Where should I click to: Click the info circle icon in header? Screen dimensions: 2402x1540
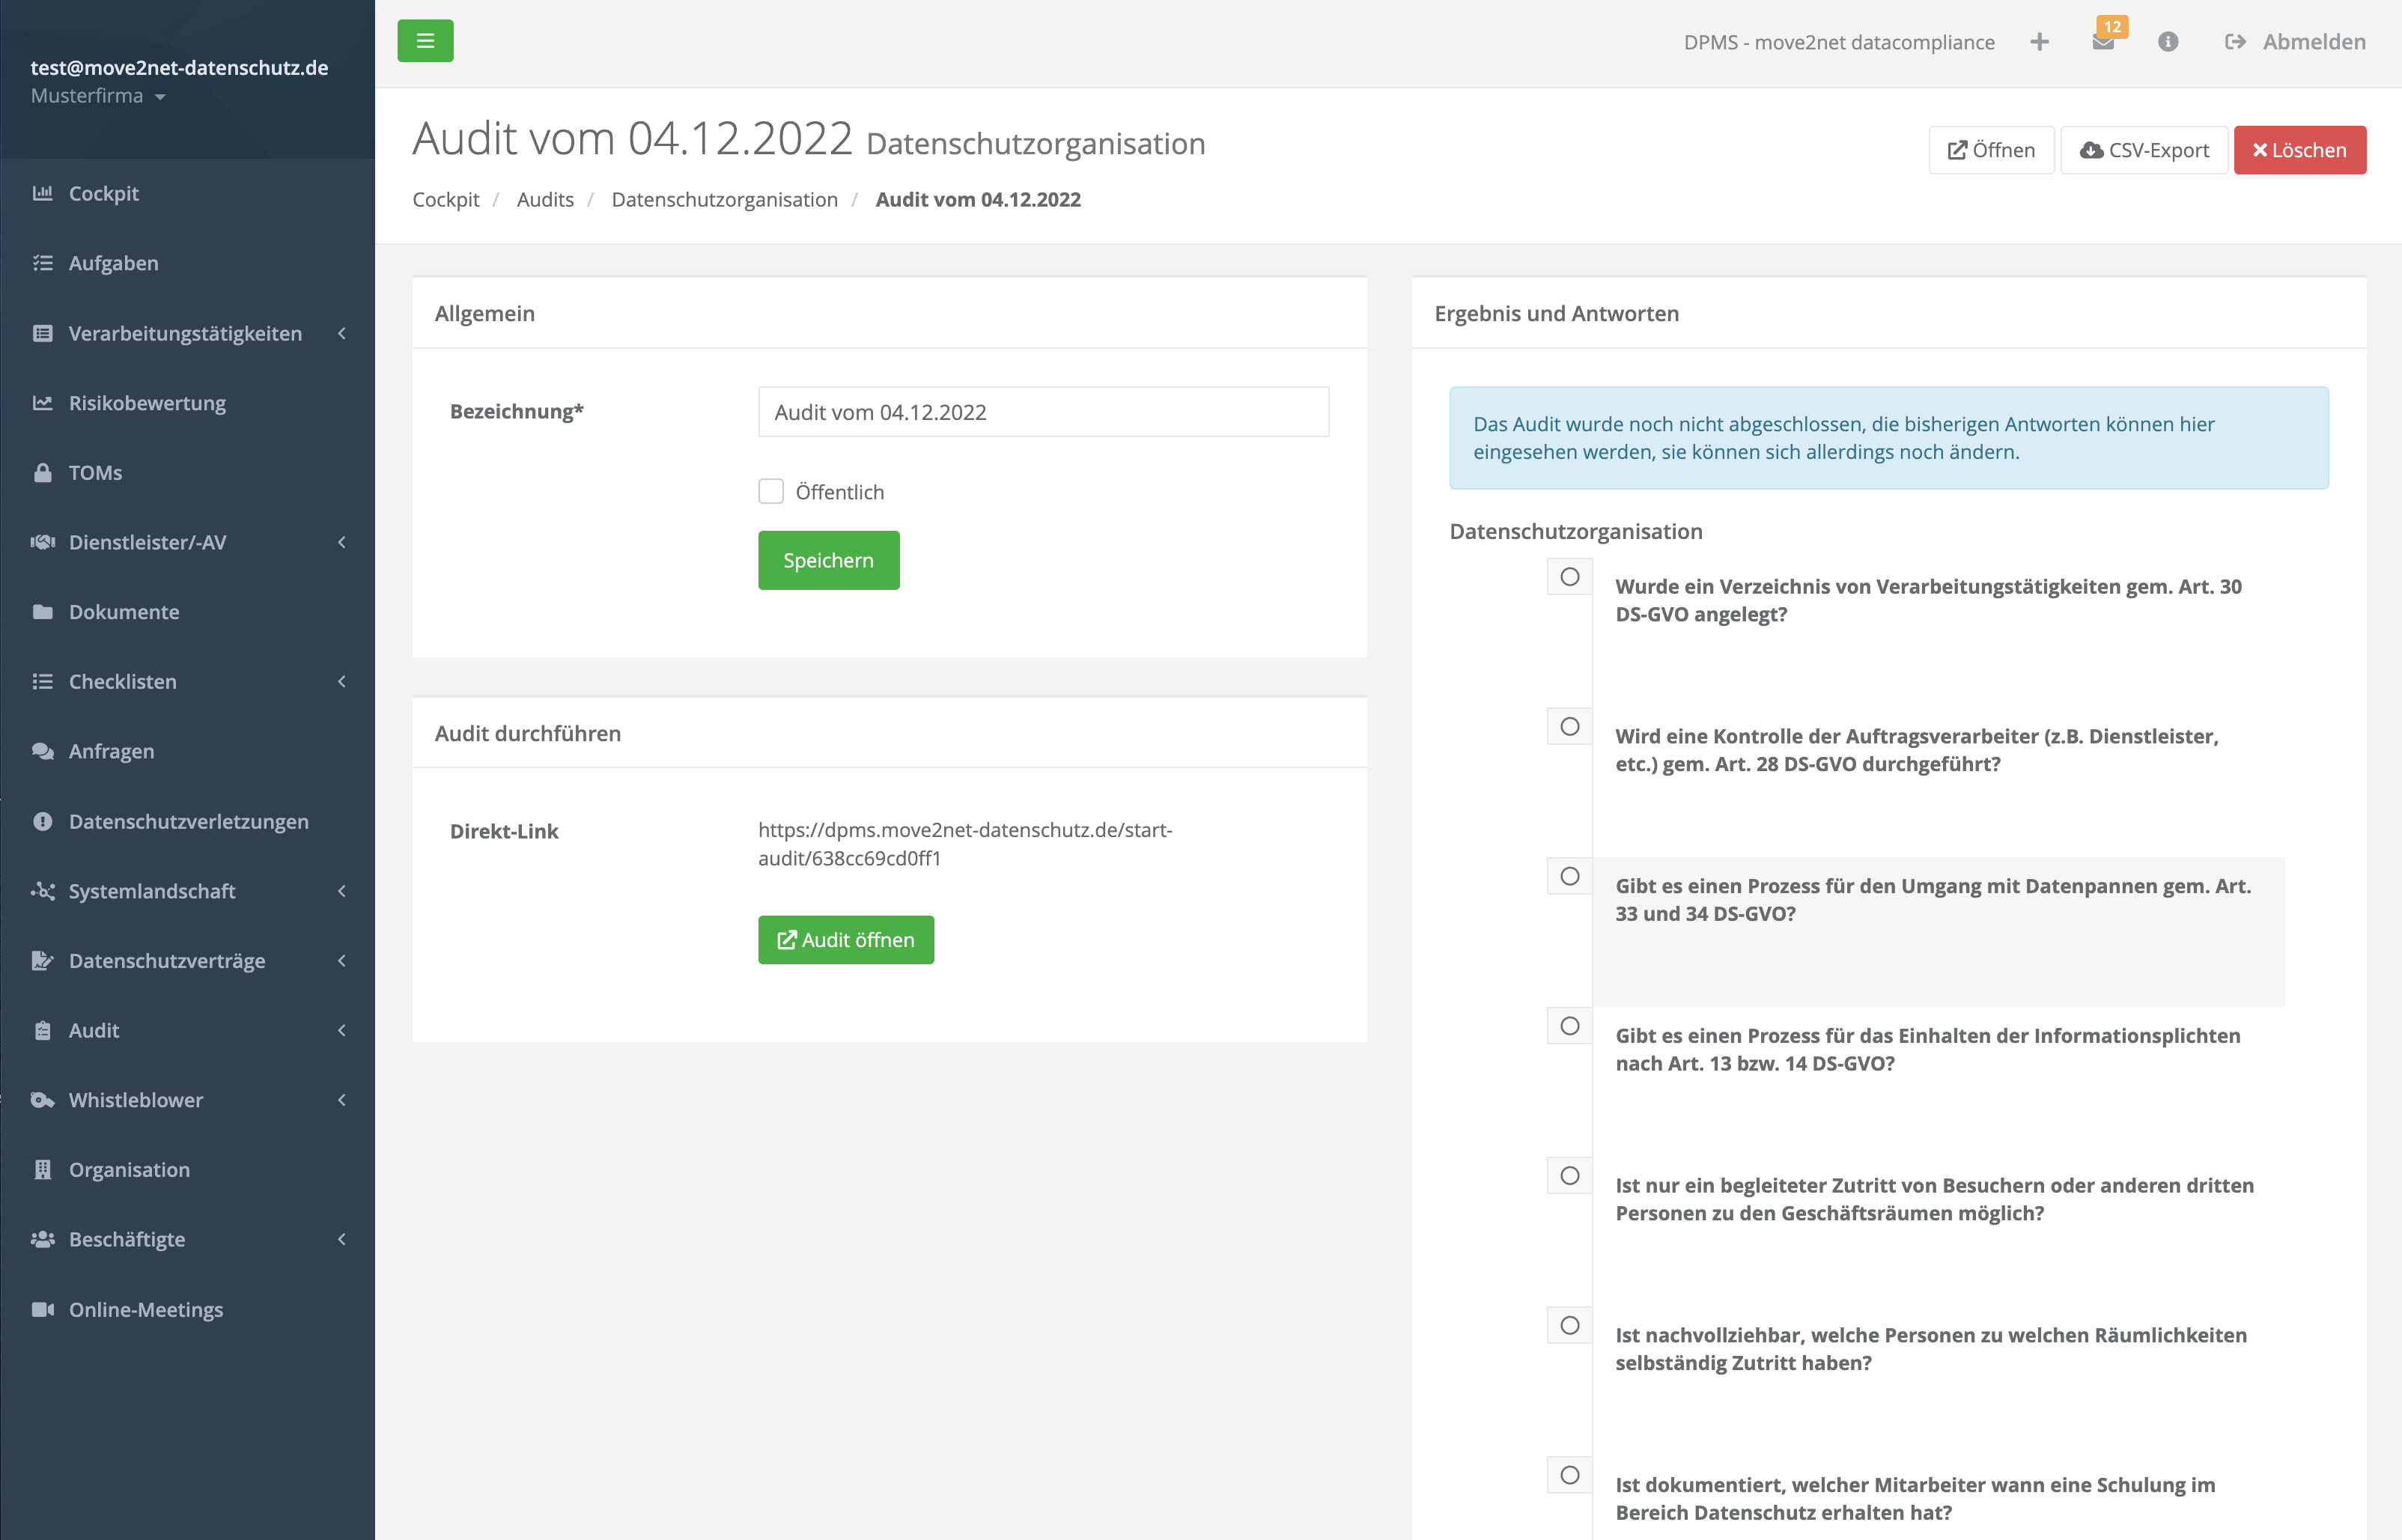coord(2167,41)
